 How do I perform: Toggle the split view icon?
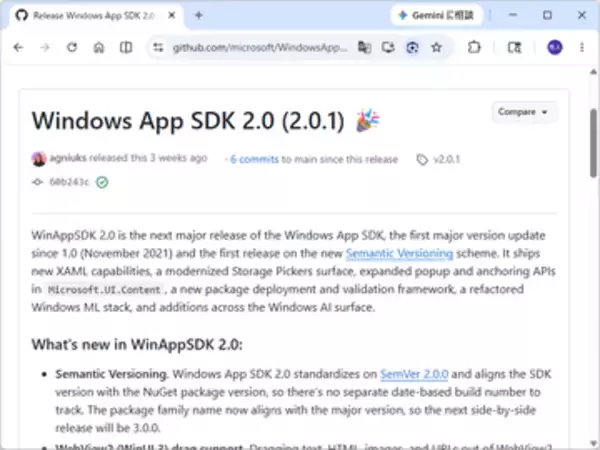coord(126,47)
